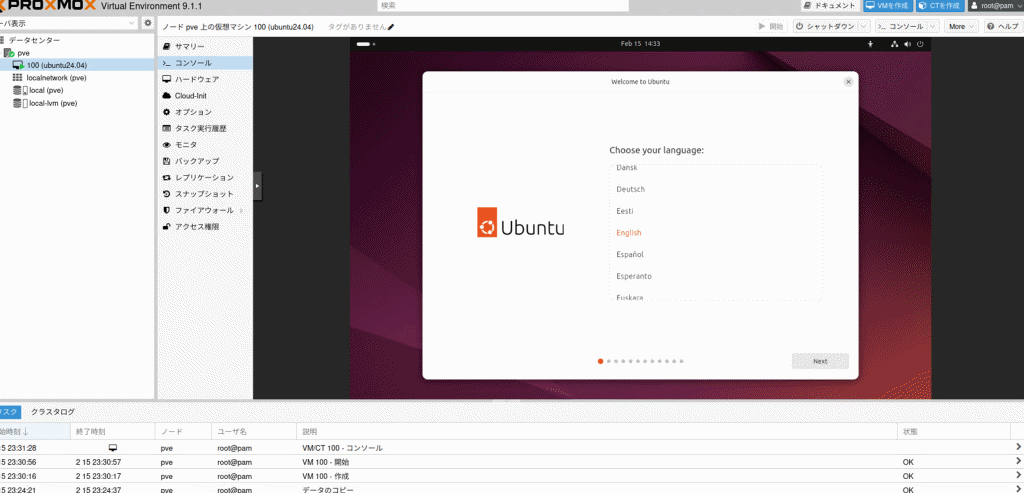This screenshot has height=493, width=1024.
Task: Click the pencil icon to edit tags
Action: pos(391,27)
